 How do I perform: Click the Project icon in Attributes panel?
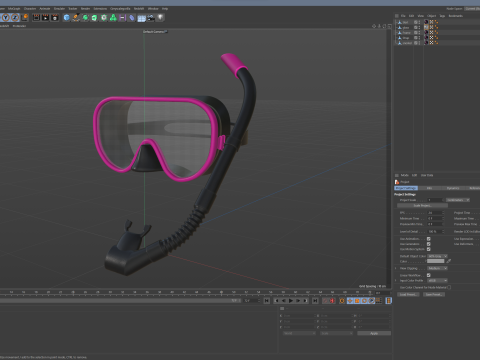pos(397,182)
